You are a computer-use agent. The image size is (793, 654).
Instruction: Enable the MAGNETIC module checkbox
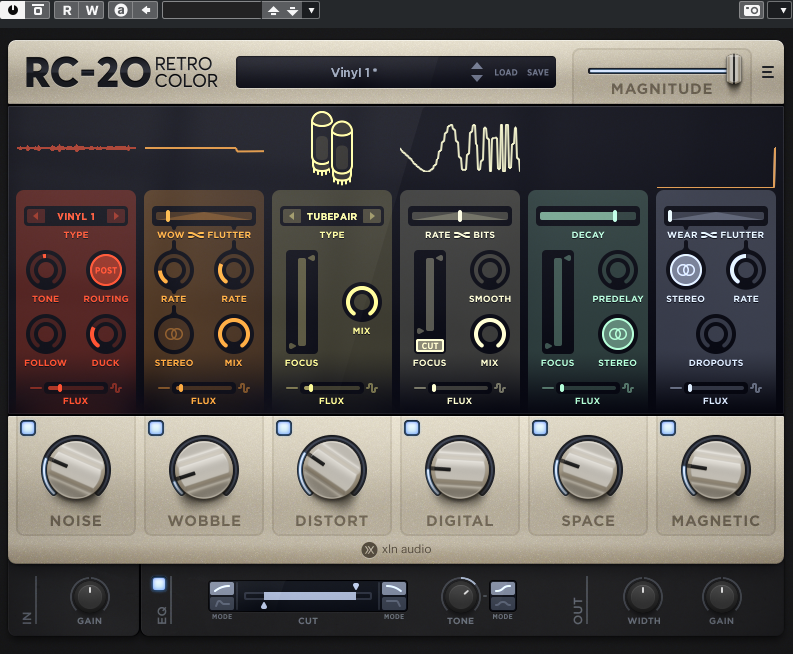(x=668, y=428)
